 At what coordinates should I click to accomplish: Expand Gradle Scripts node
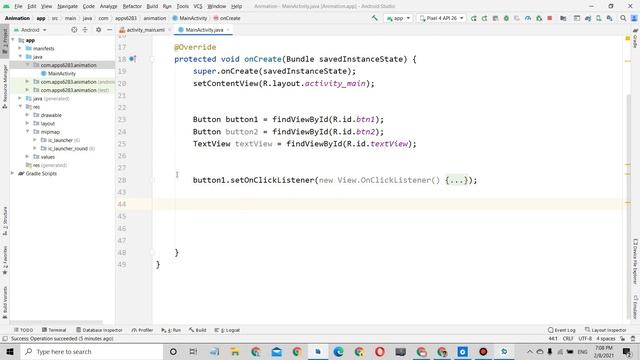(13, 173)
